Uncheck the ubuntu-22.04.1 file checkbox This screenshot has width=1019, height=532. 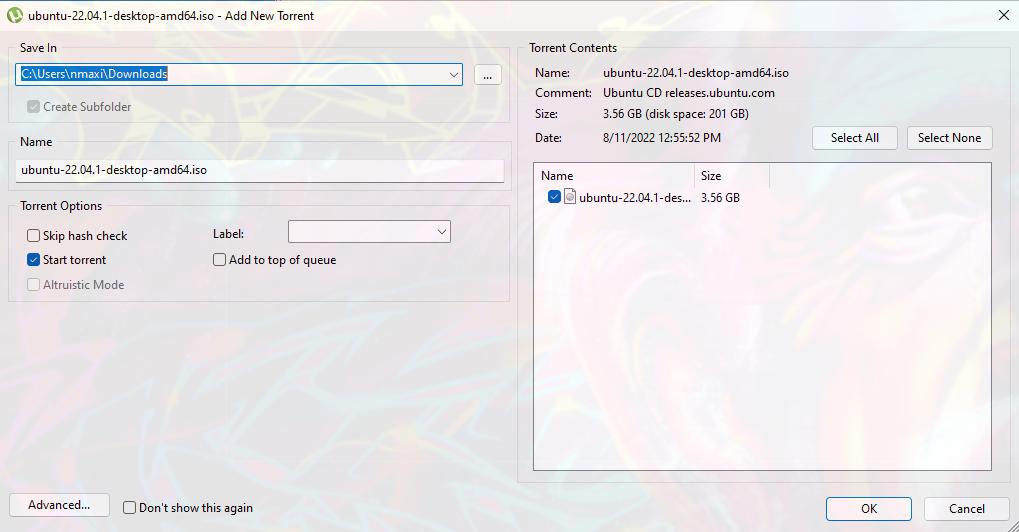click(x=554, y=196)
